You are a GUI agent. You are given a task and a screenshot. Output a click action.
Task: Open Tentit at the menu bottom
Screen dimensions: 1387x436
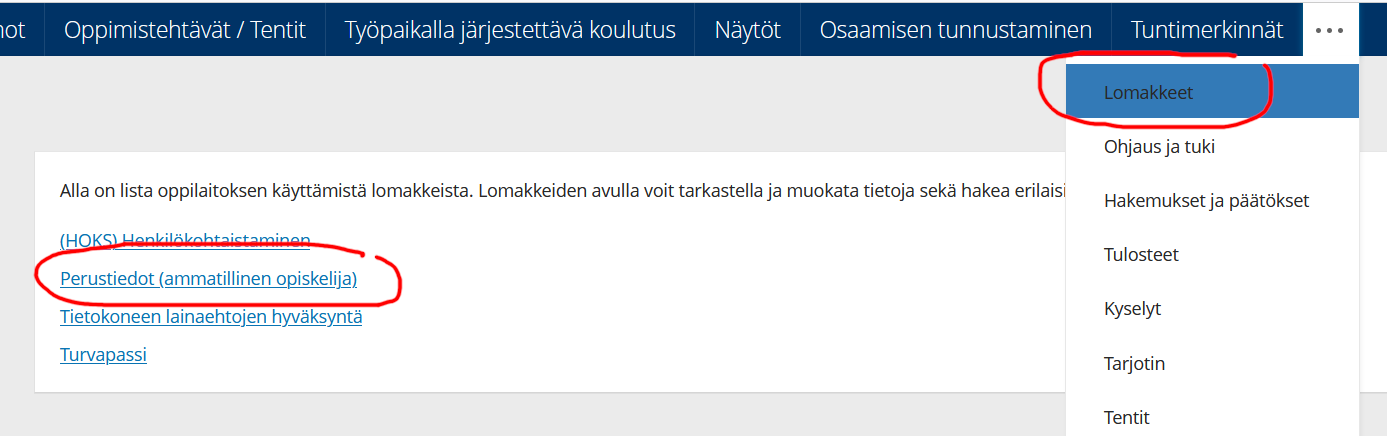pyautogui.click(x=1126, y=417)
